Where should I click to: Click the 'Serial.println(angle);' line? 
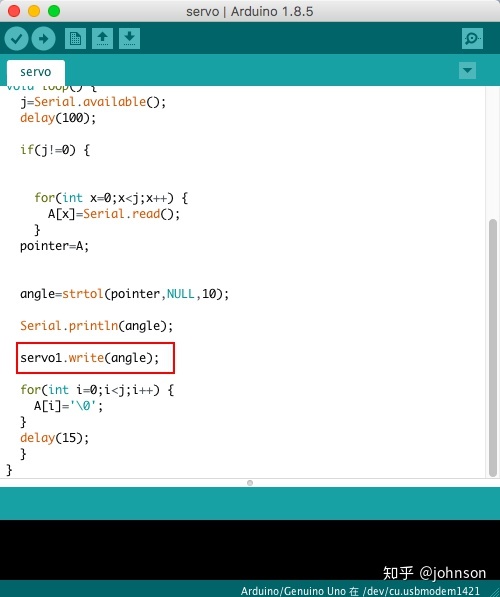click(96, 326)
